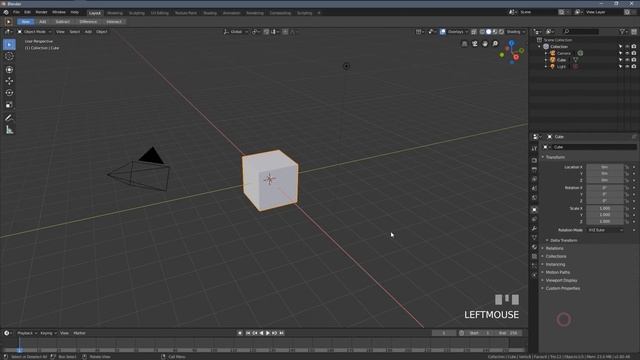Open the Render menu

coord(41,12)
